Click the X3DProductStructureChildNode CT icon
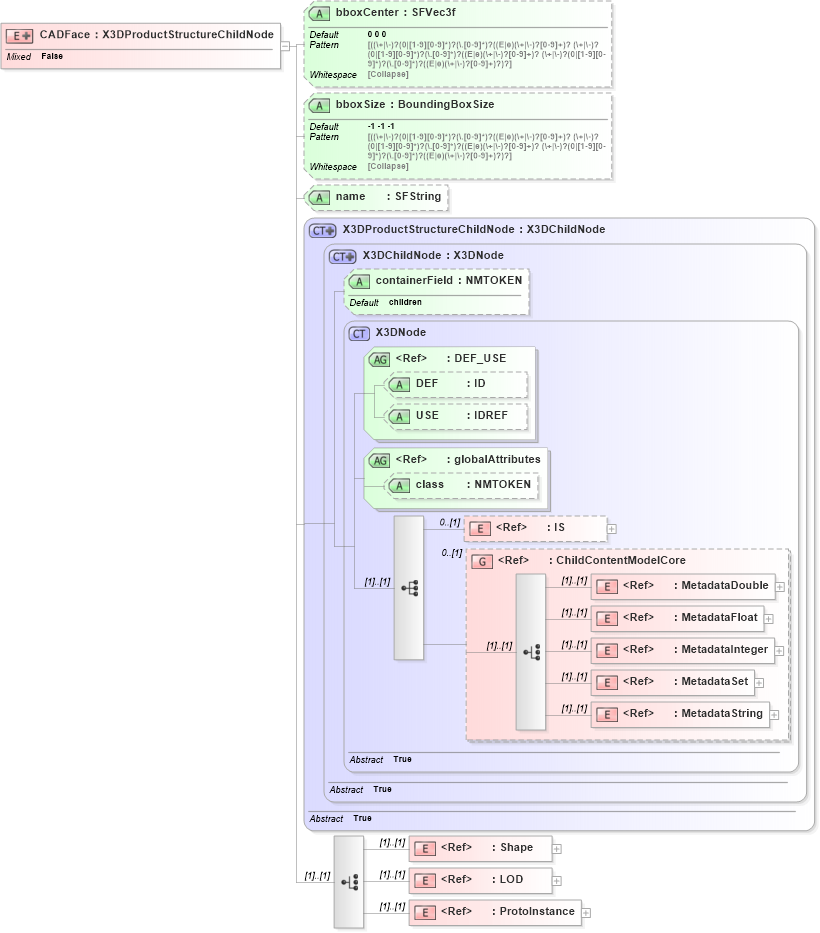 click(323, 231)
